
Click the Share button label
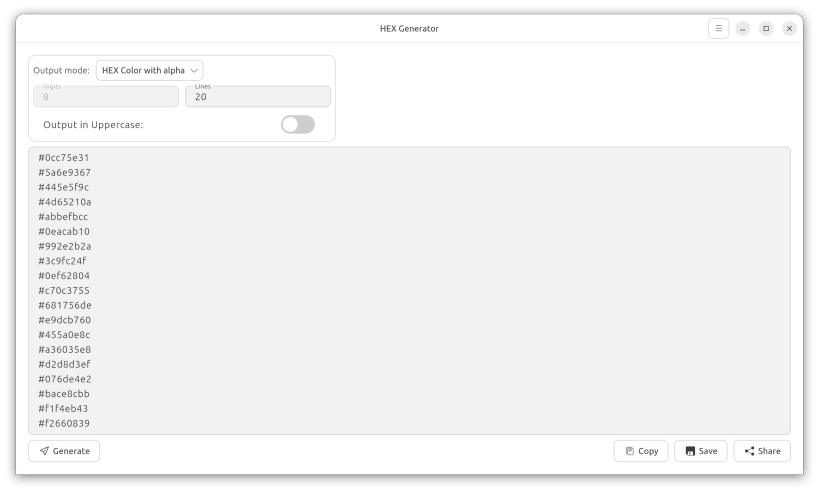(769, 451)
